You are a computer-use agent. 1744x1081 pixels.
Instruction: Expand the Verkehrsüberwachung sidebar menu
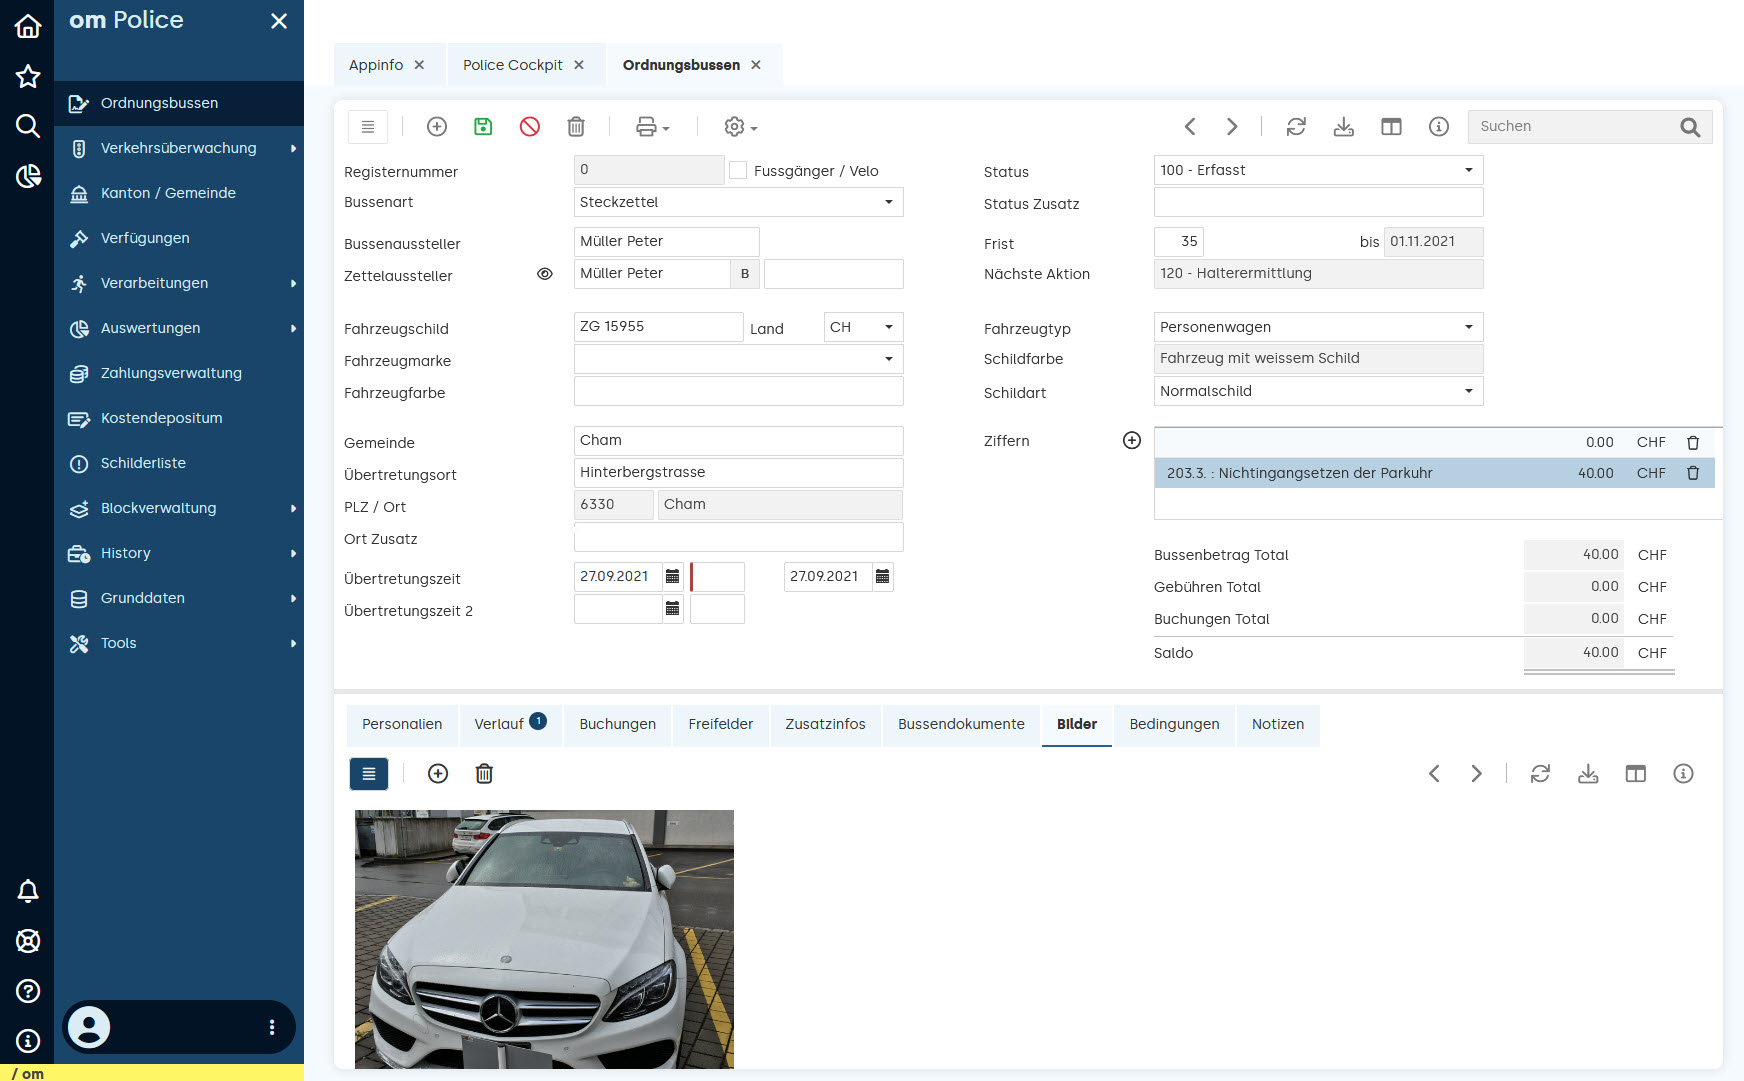179,148
